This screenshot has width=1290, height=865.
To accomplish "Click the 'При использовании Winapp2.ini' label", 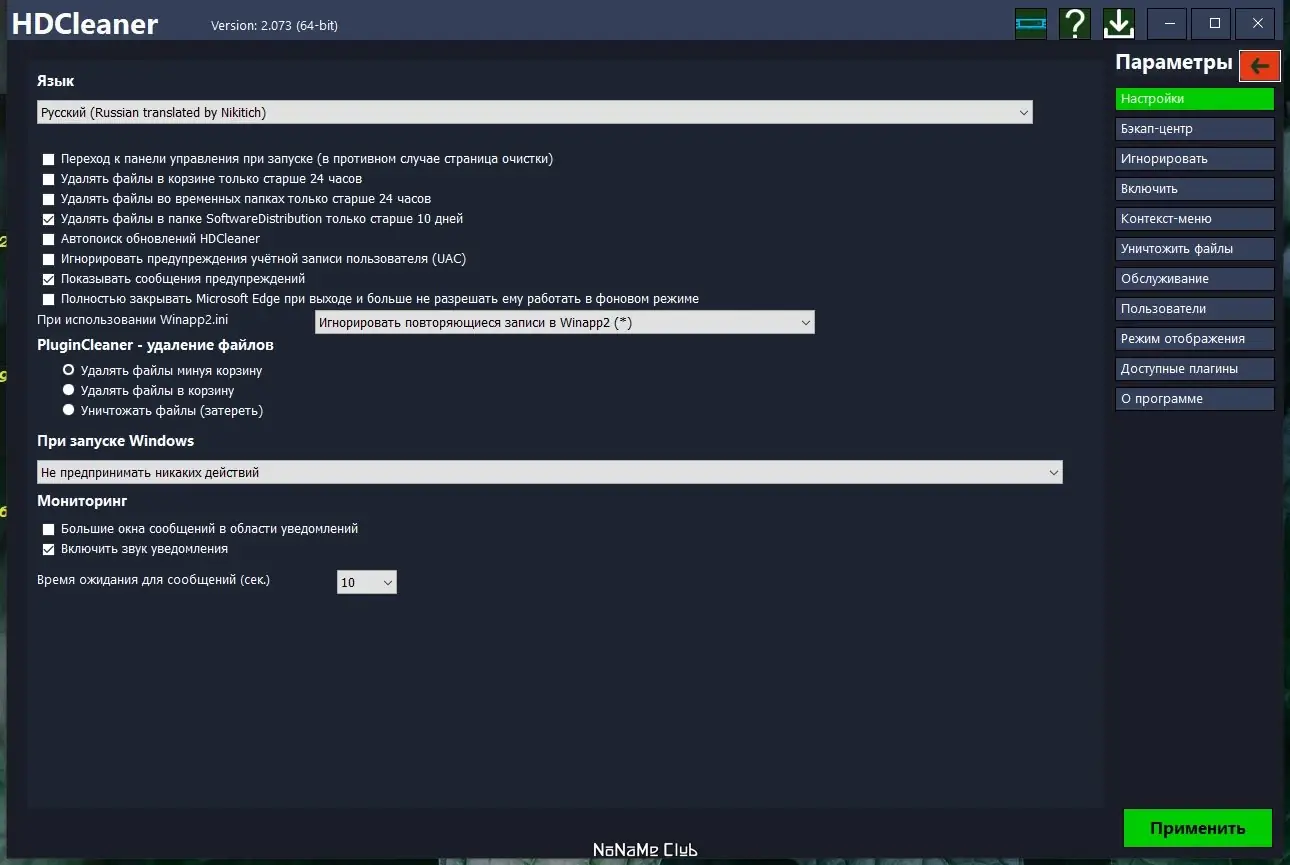I will click(133, 320).
